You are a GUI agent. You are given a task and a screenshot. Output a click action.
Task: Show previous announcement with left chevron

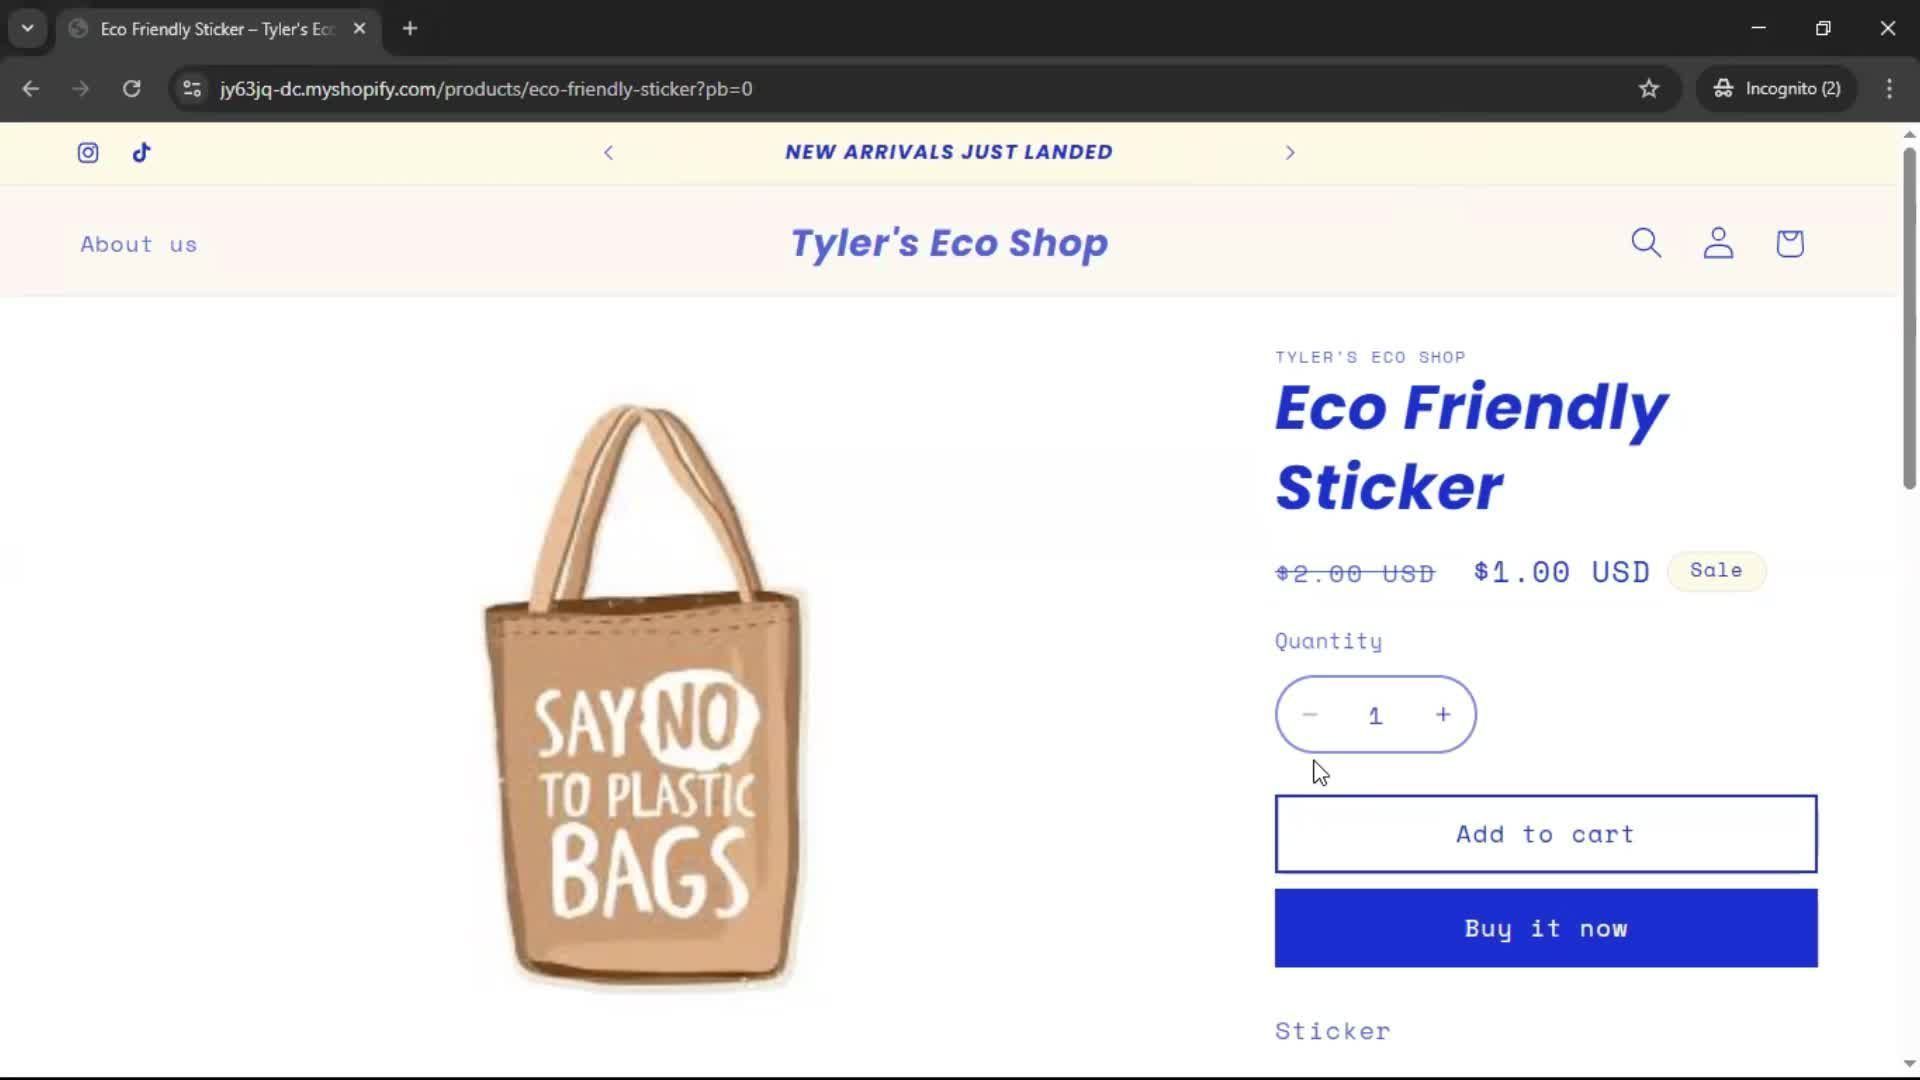pyautogui.click(x=608, y=152)
